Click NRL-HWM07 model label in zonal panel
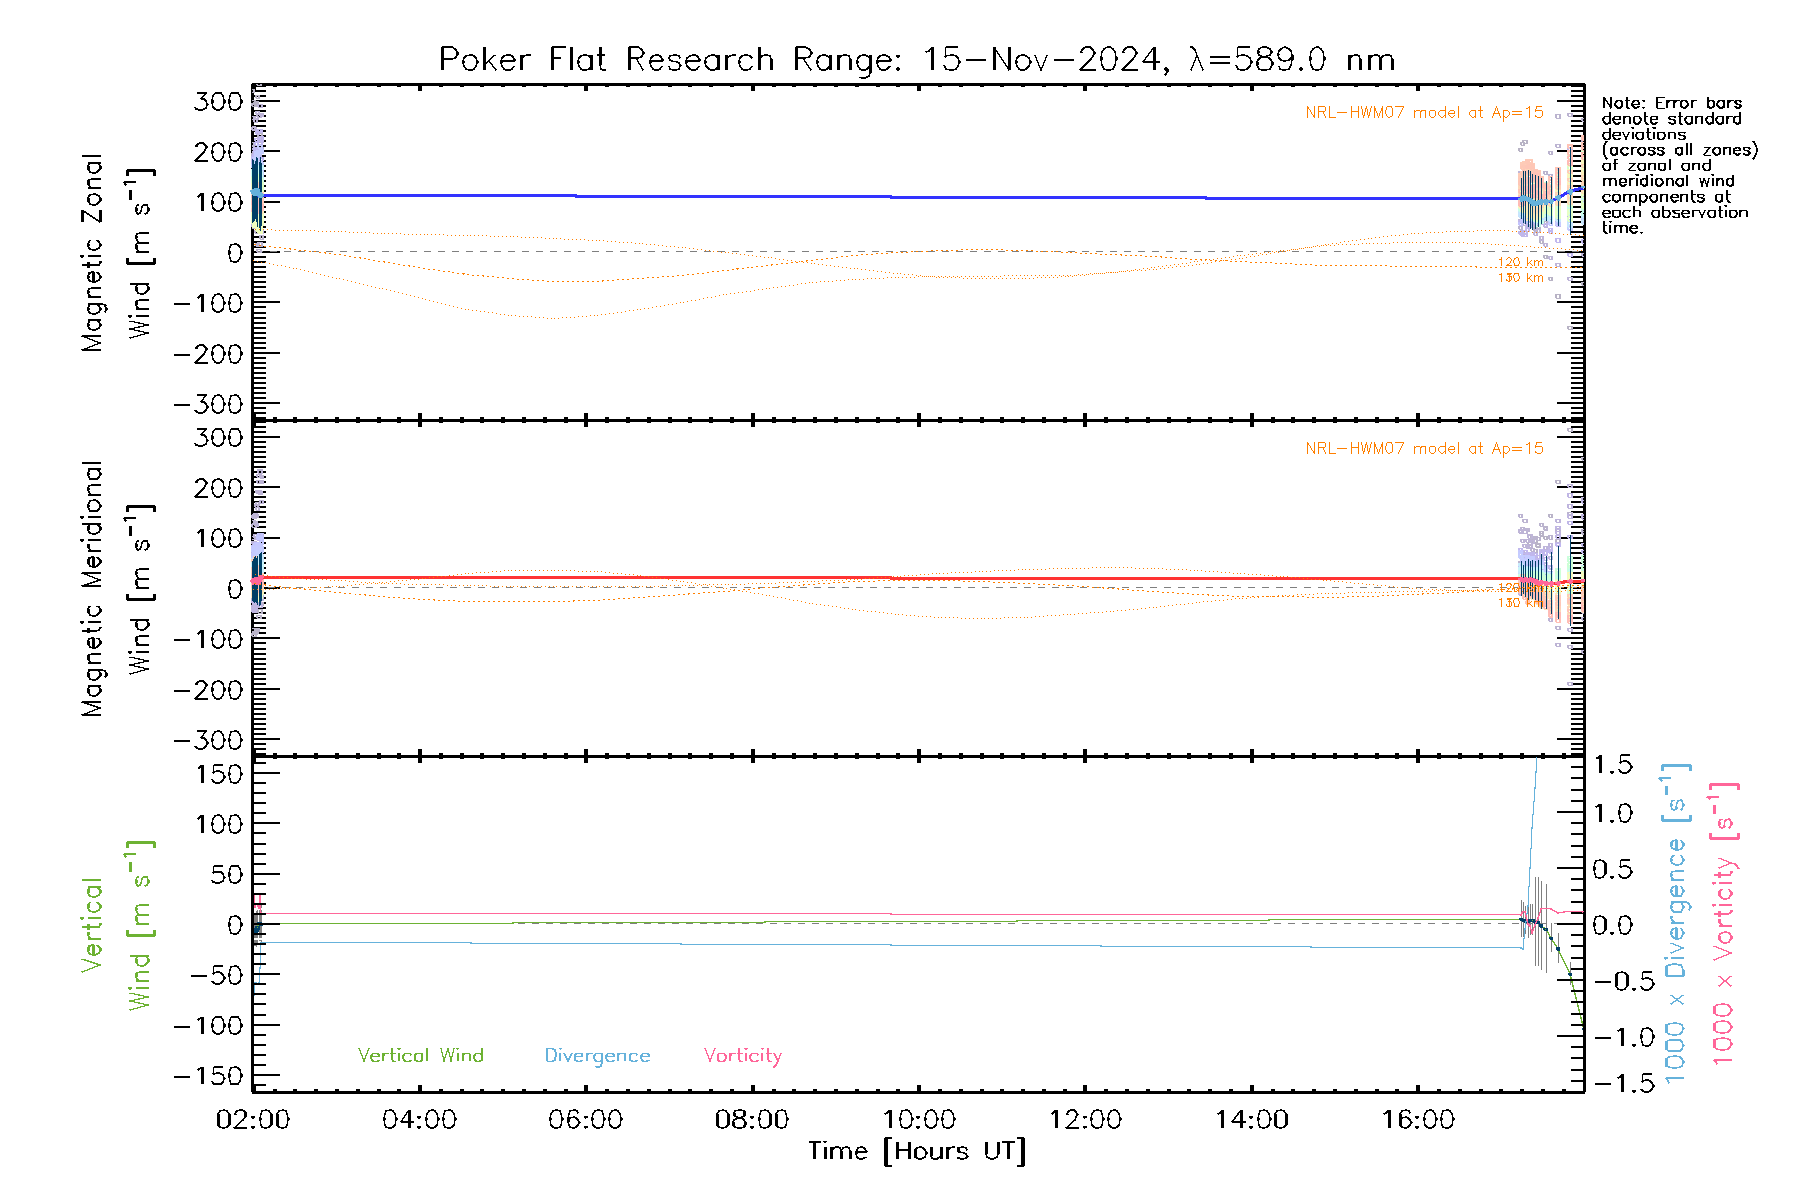The height and width of the screenshot is (1200, 1800). [x=1424, y=113]
